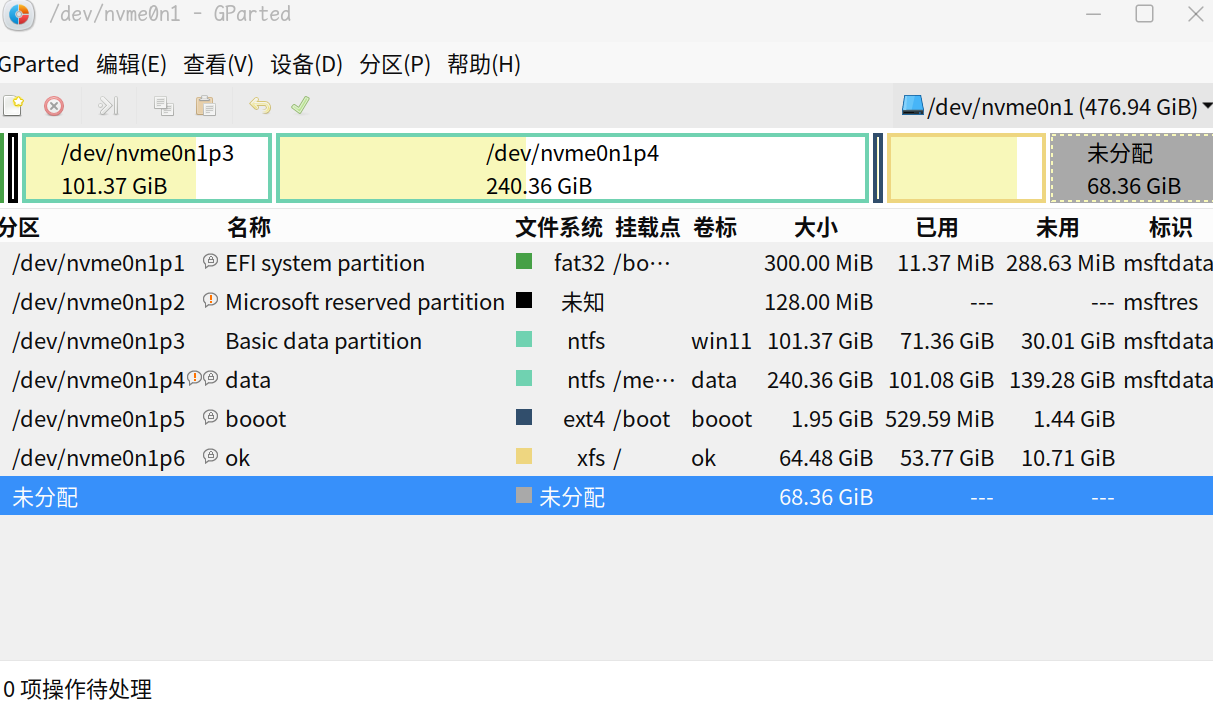
Task: Click the undo last operation icon
Action: (260, 105)
